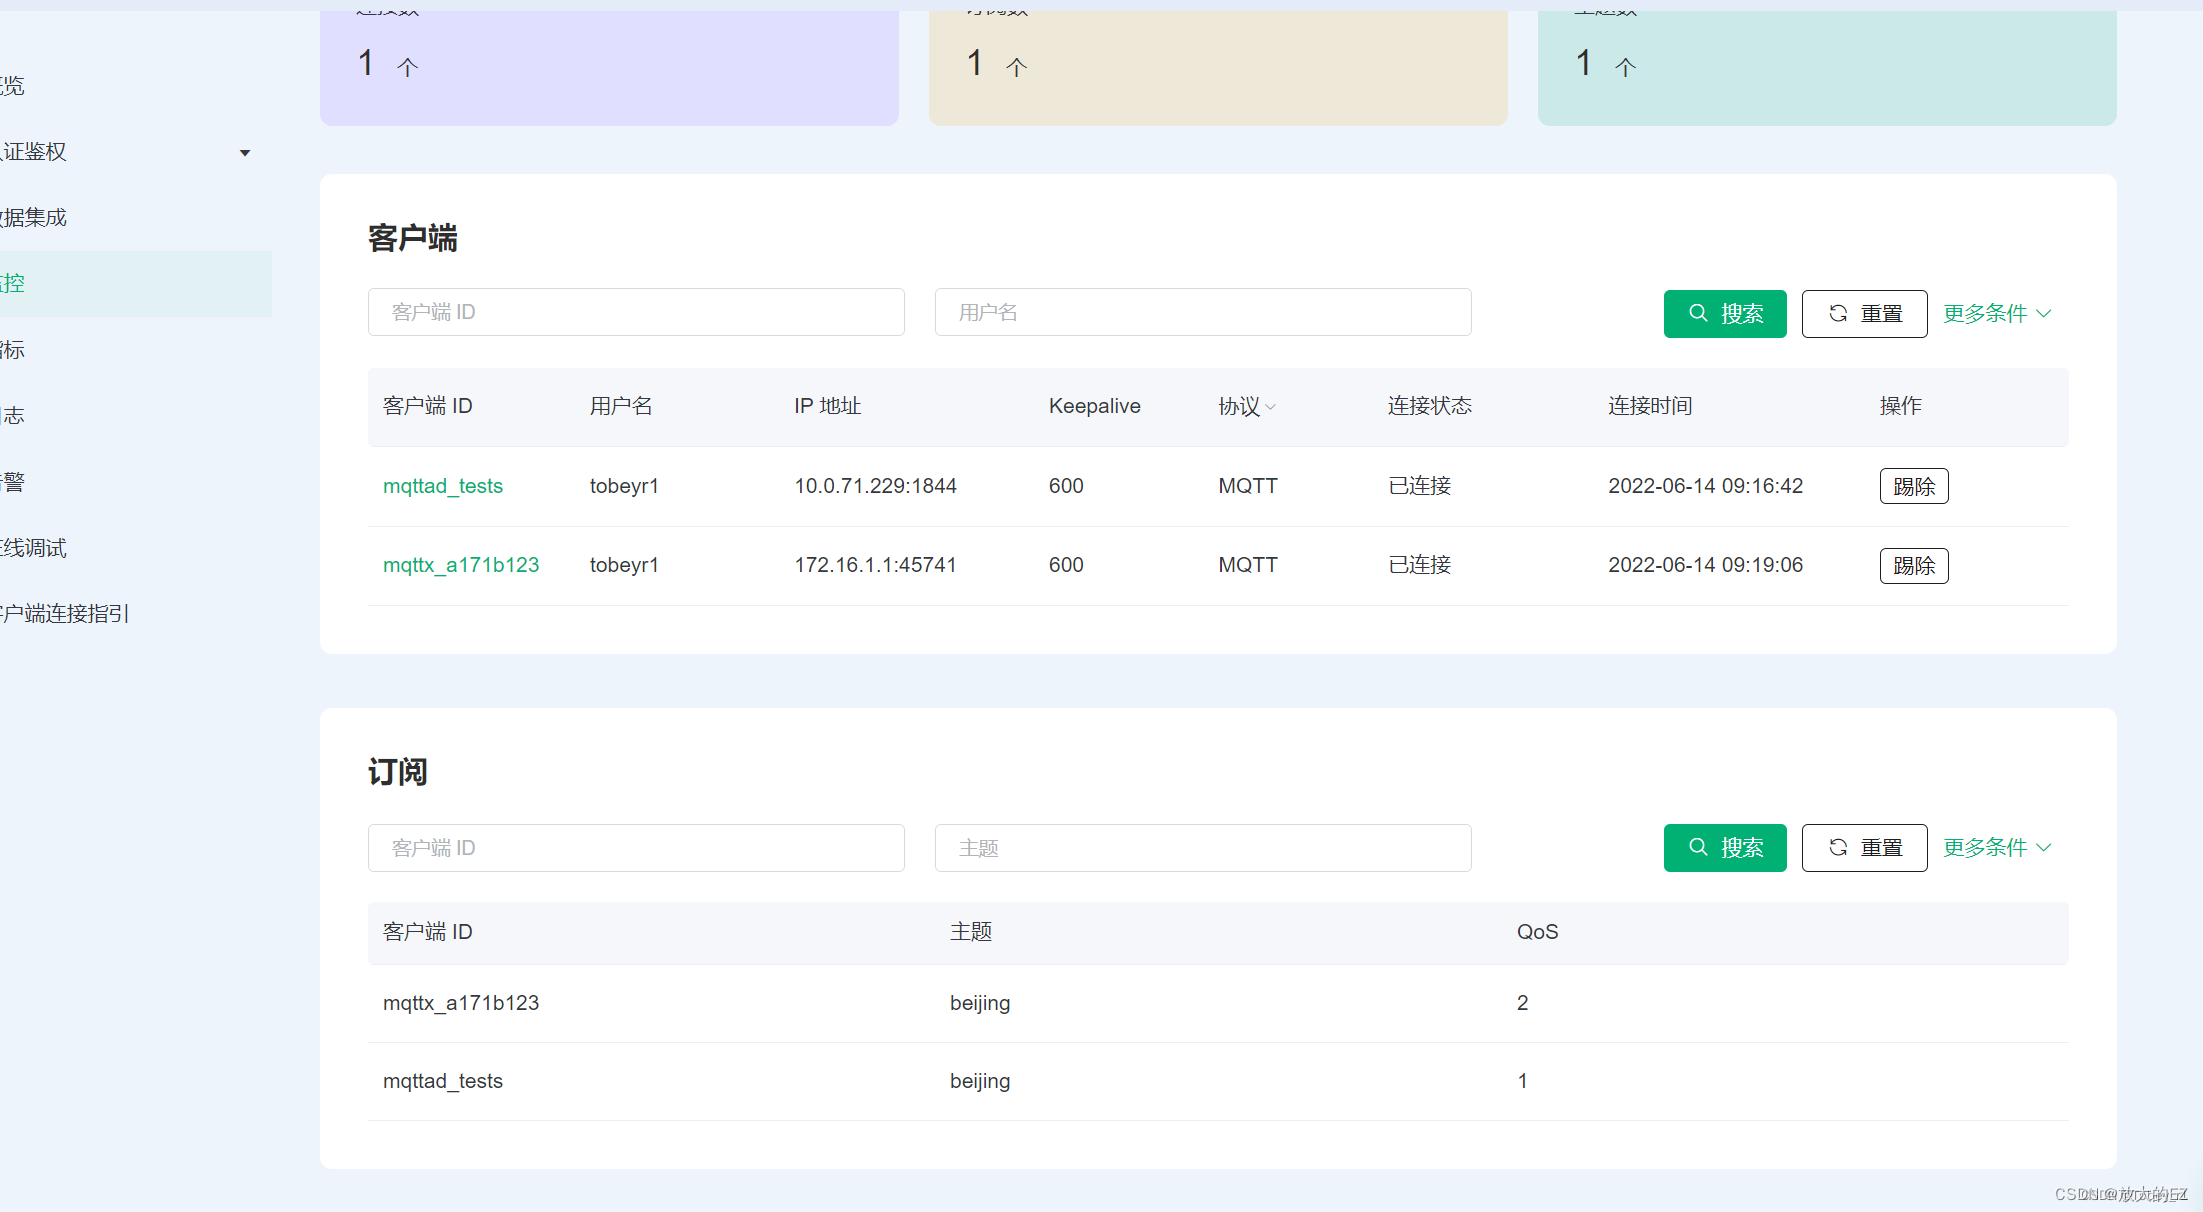The image size is (2203, 1212).
Task: Click the reset refresh icon for client filters
Action: point(1838,313)
